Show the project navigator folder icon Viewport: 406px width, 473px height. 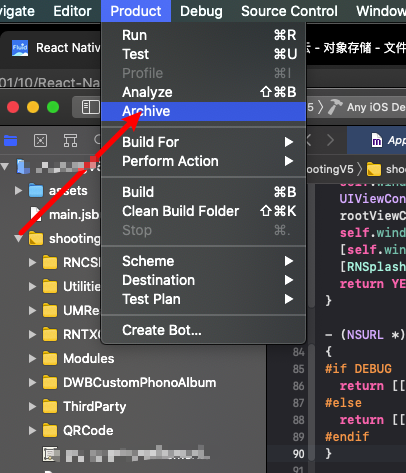10,141
